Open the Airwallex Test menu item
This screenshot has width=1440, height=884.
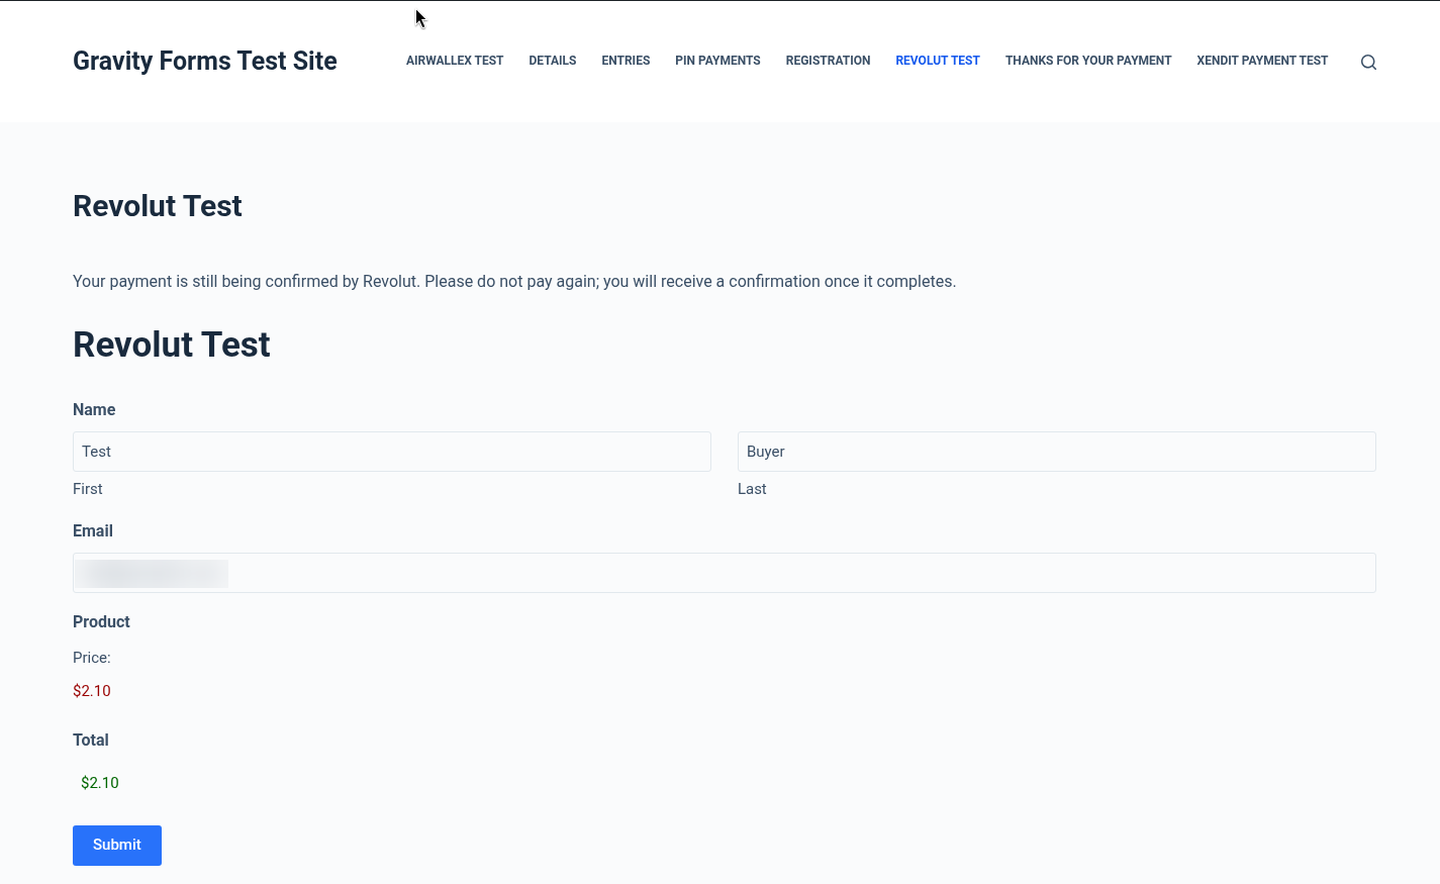455,61
